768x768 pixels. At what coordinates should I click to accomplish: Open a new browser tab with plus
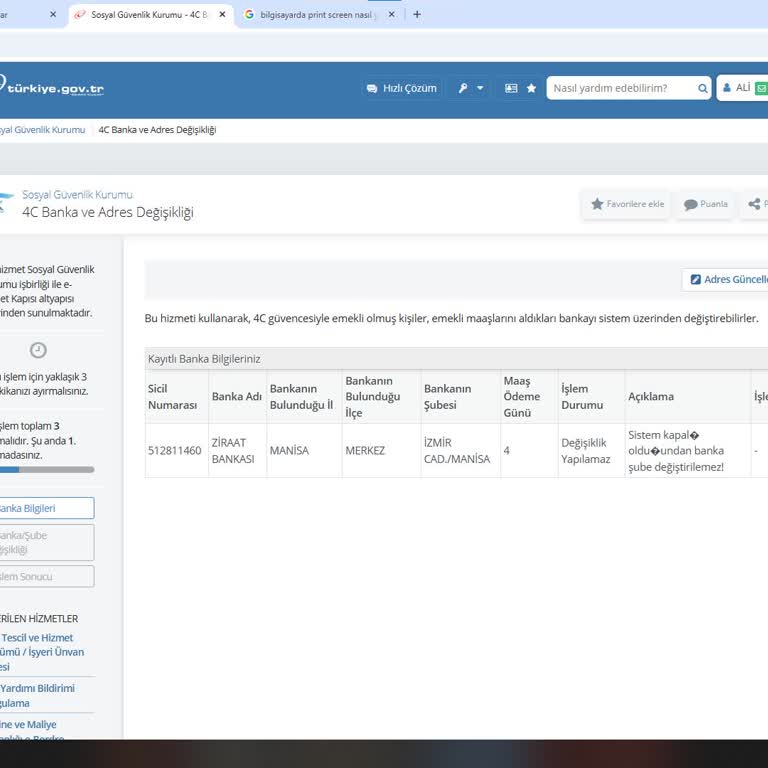417,15
